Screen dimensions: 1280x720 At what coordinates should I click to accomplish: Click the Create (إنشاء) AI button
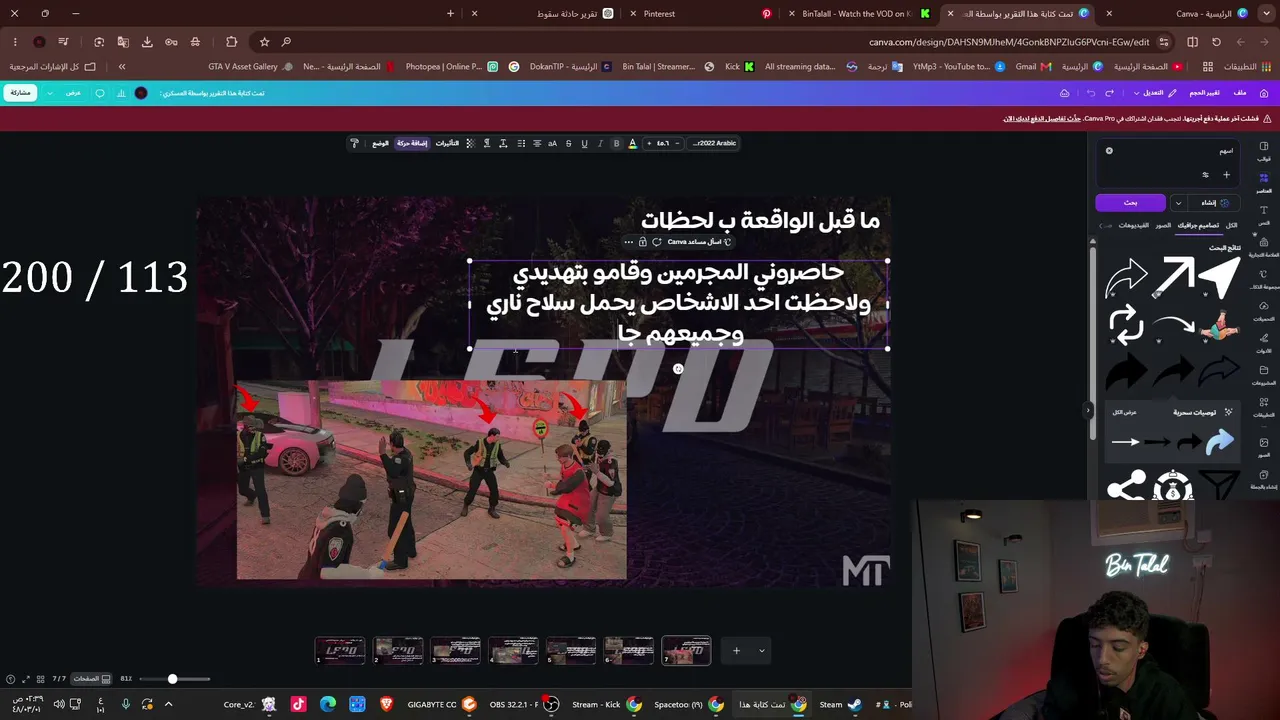click(1215, 202)
